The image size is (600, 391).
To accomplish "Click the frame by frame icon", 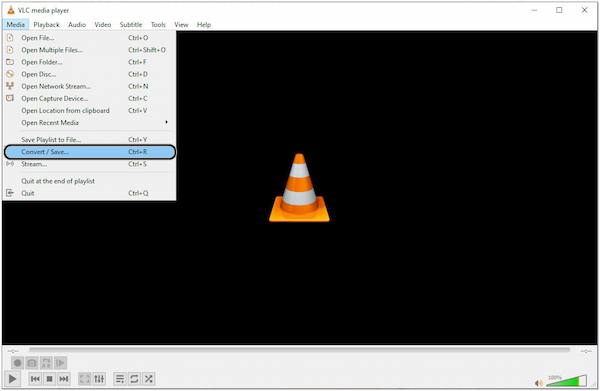I will coord(60,363).
